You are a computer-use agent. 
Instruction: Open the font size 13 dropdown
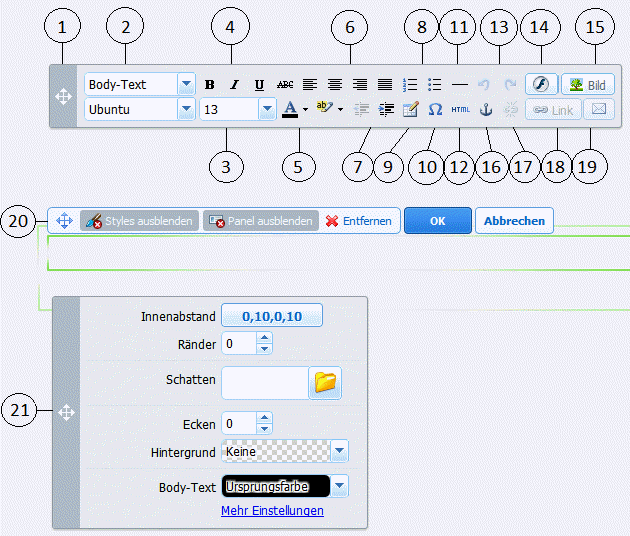click(x=267, y=109)
